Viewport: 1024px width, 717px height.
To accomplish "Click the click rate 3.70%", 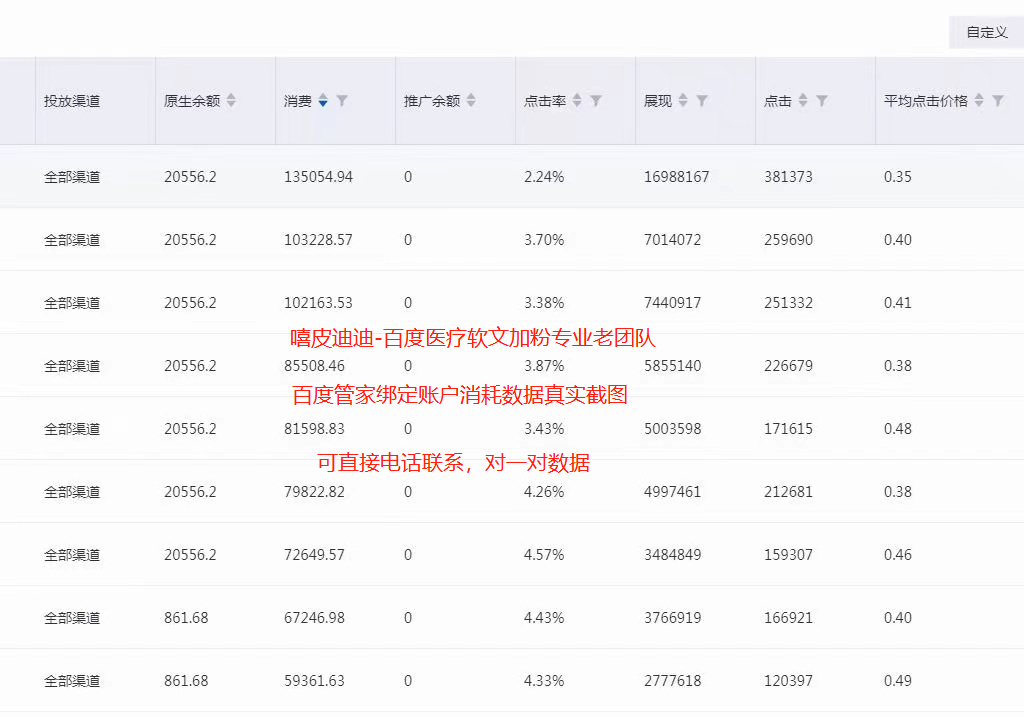I will coord(544,240).
